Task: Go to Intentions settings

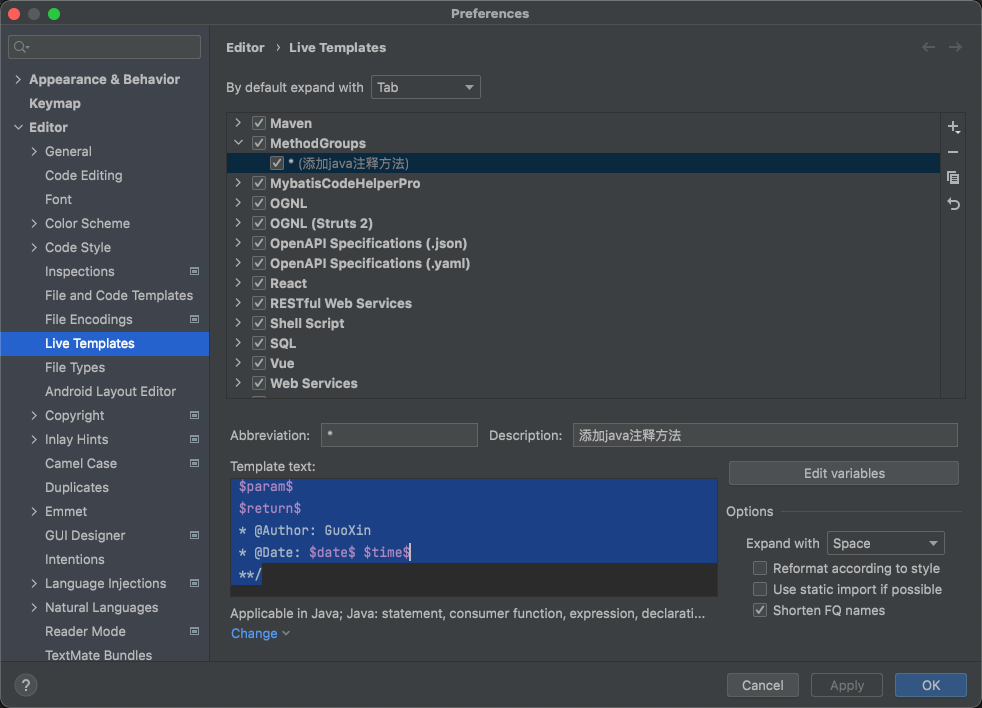Action: 75,560
